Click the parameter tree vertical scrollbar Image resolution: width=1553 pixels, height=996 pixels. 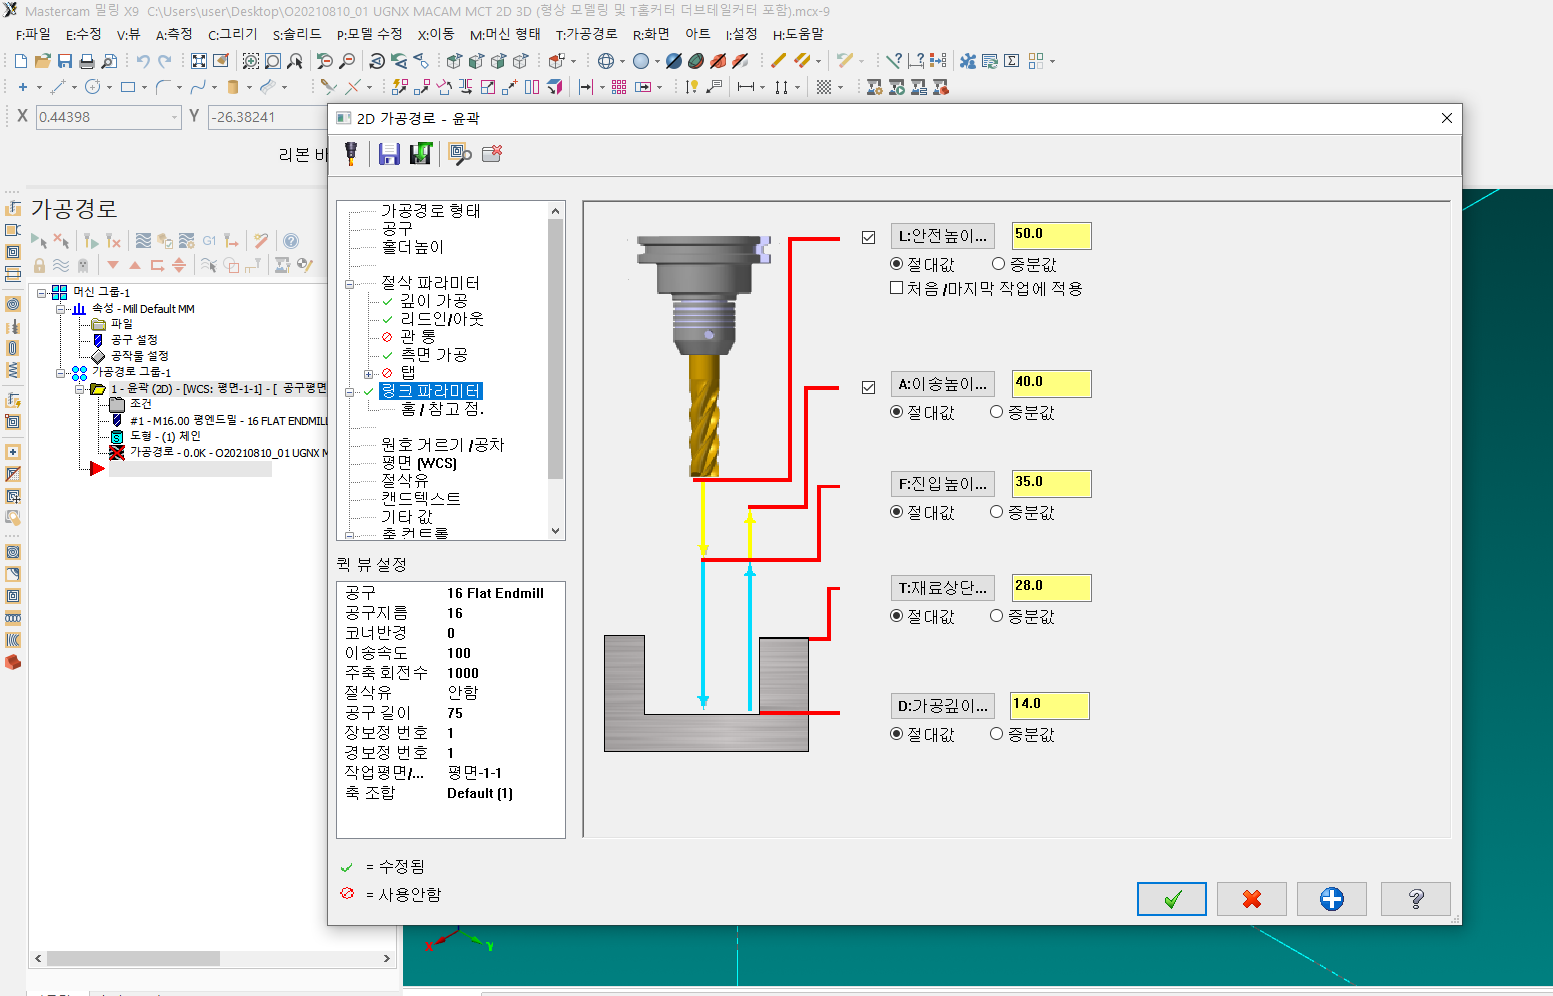(556, 370)
